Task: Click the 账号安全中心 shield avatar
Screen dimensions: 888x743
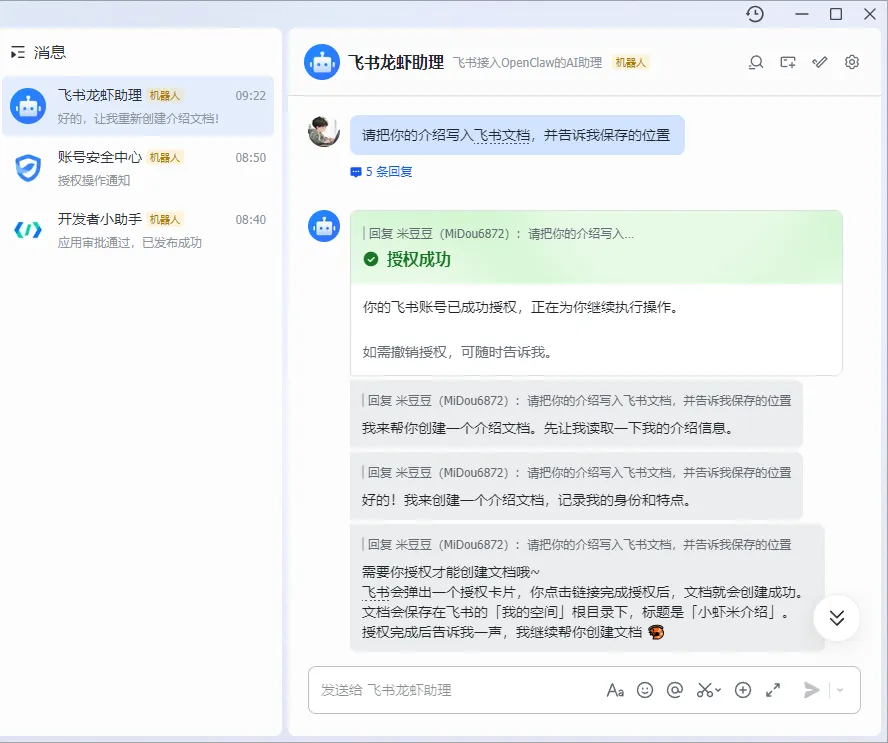Action: click(28, 168)
